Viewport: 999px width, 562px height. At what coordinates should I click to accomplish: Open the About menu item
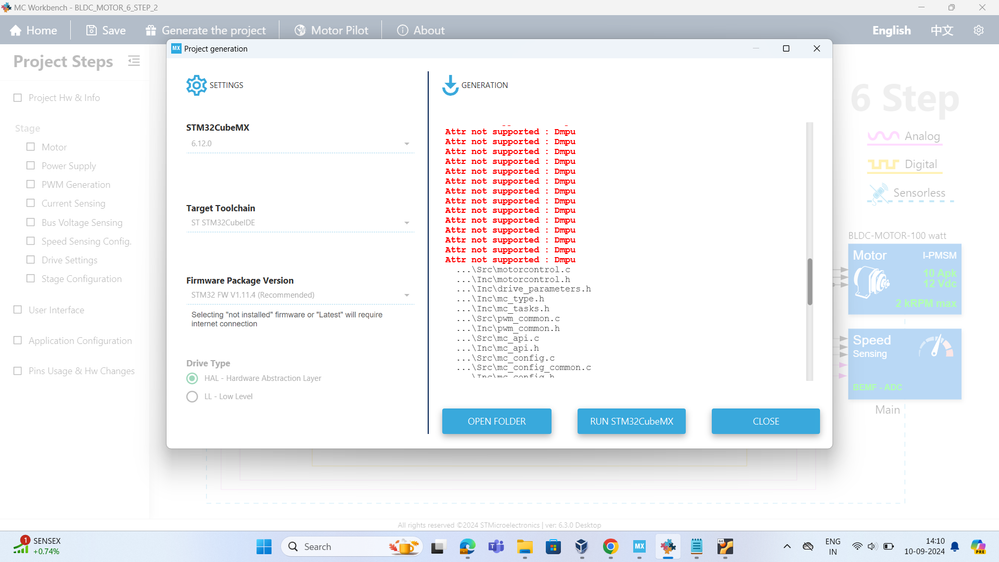point(420,31)
